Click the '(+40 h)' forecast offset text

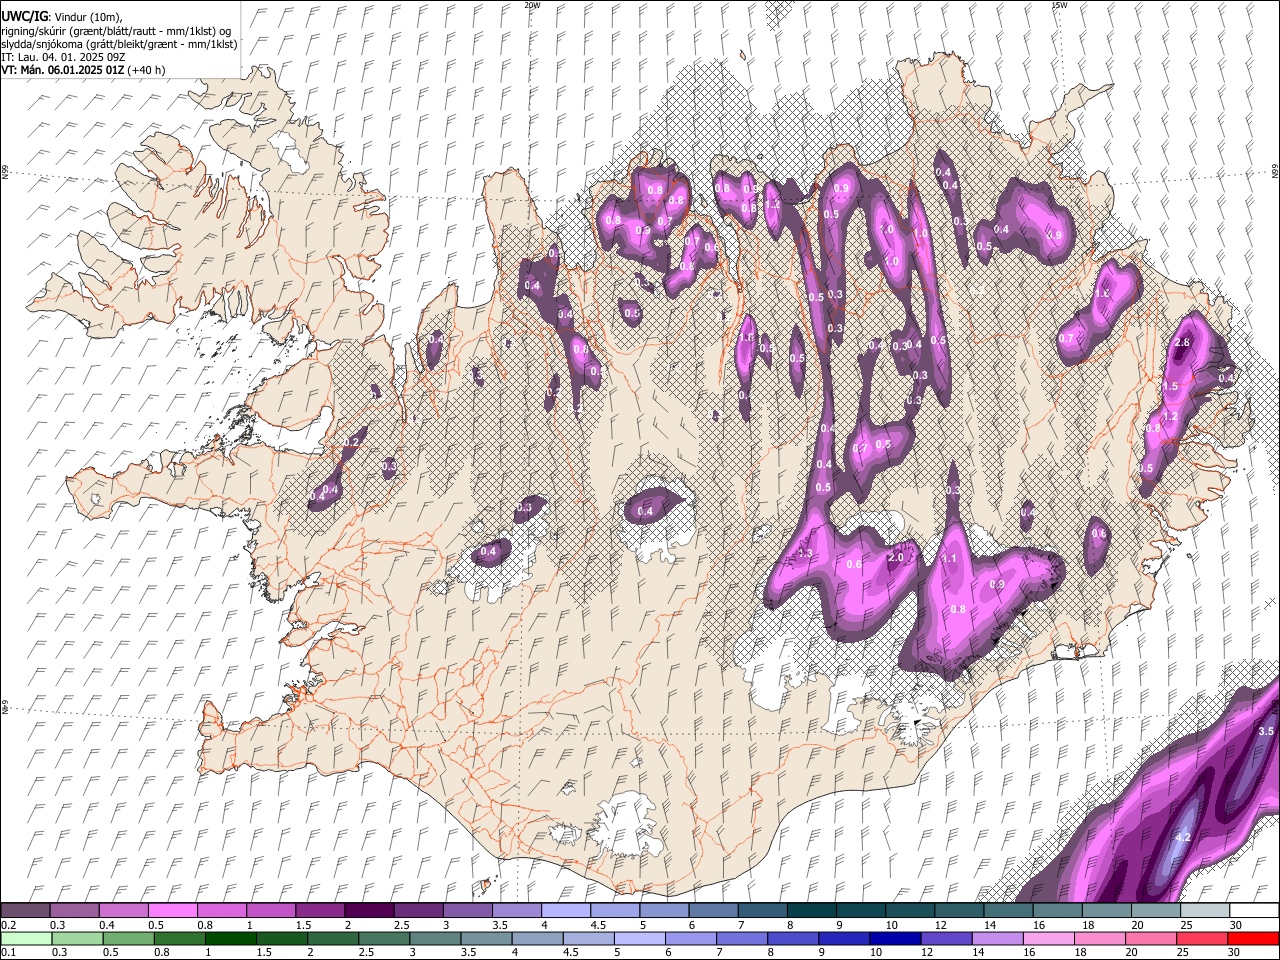pyautogui.click(x=145, y=70)
